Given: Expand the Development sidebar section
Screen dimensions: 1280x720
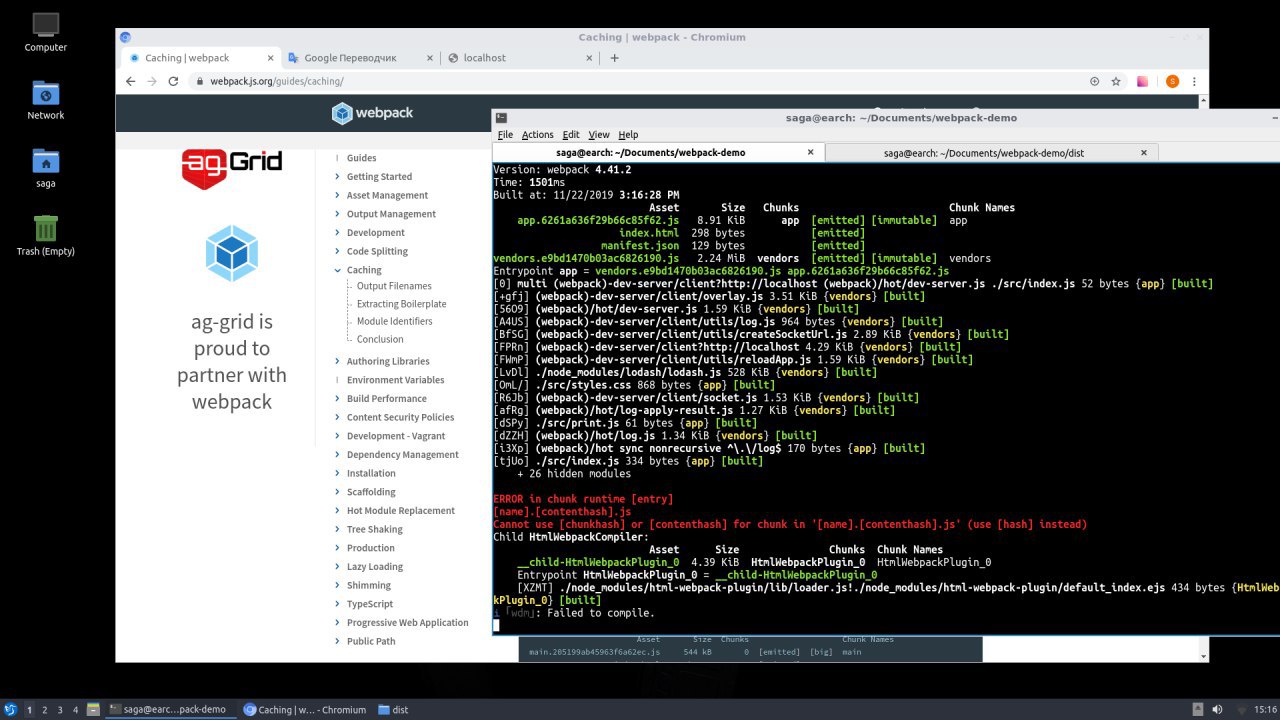Looking at the screenshot, I should [338, 233].
